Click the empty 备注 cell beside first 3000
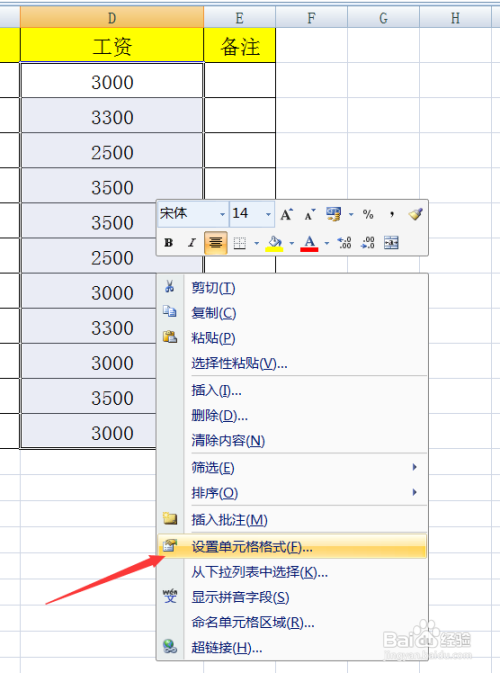This screenshot has width=500, height=673. point(239,81)
